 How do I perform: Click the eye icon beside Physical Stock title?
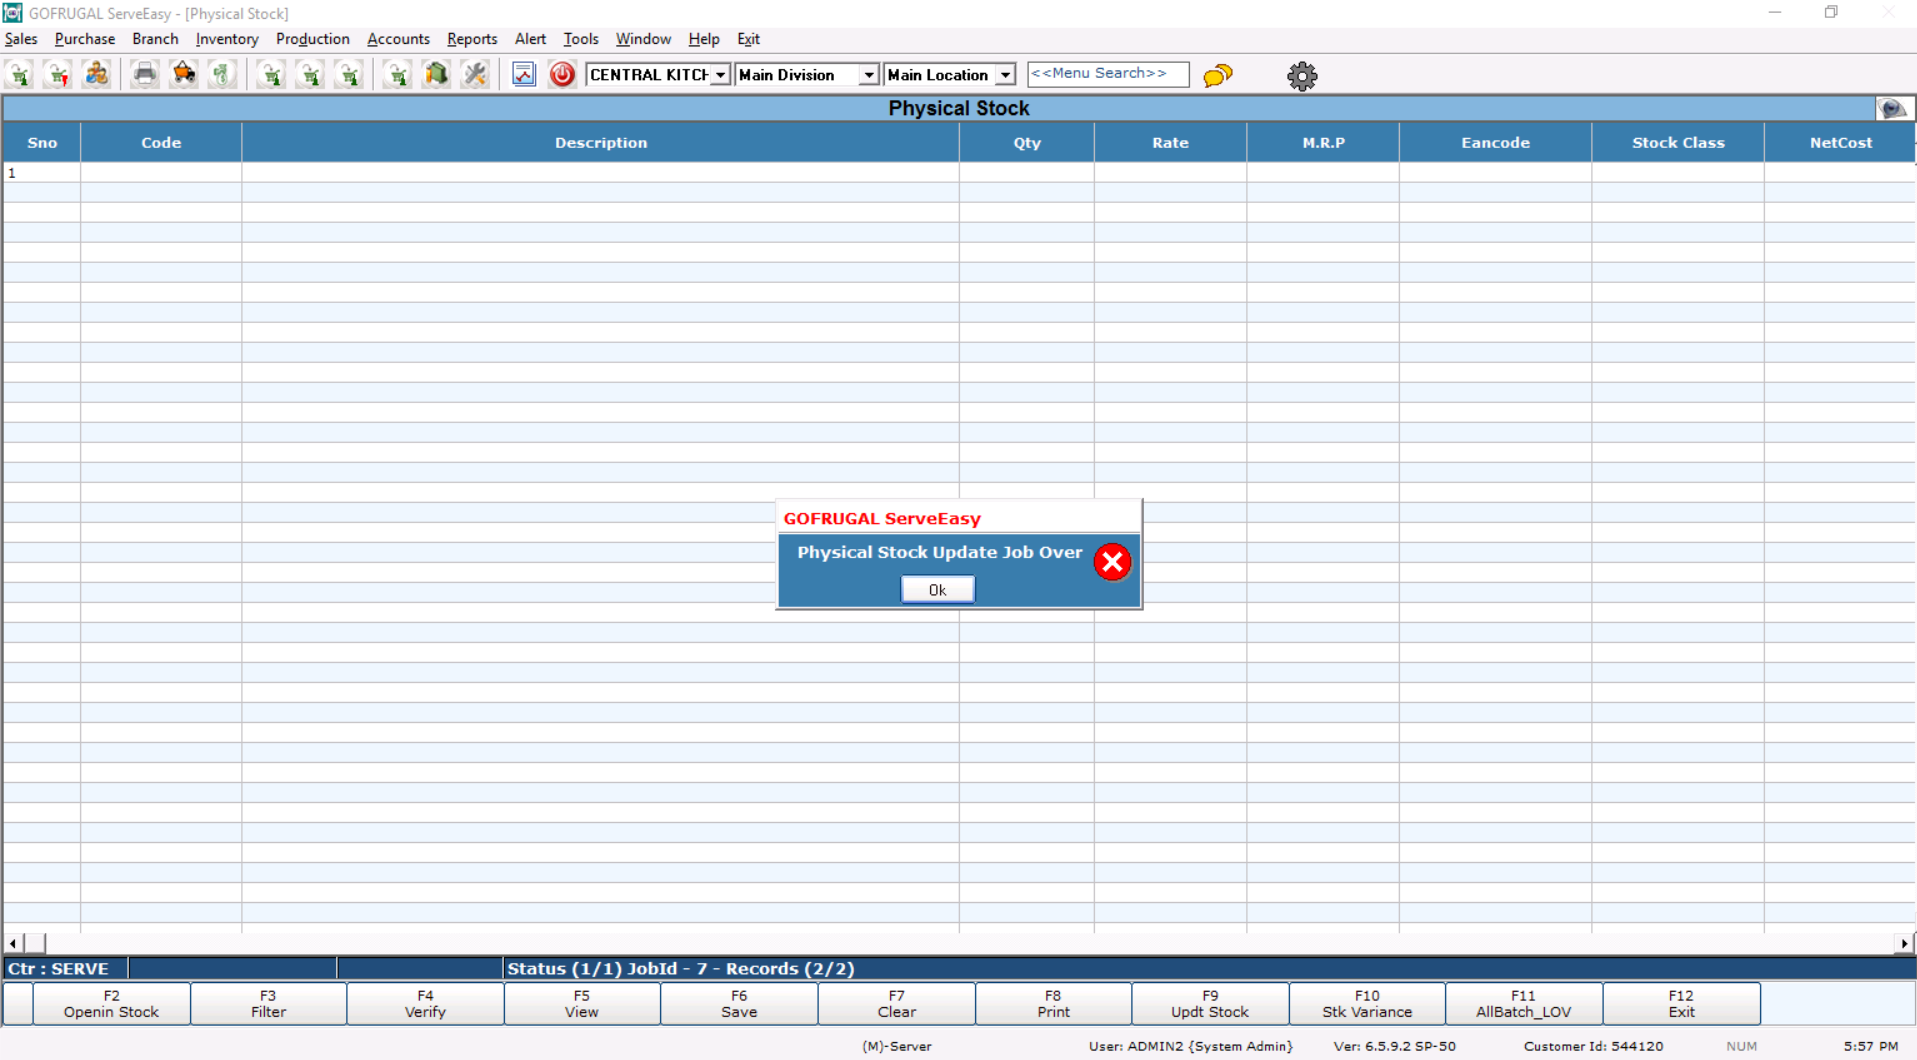pyautogui.click(x=1892, y=108)
